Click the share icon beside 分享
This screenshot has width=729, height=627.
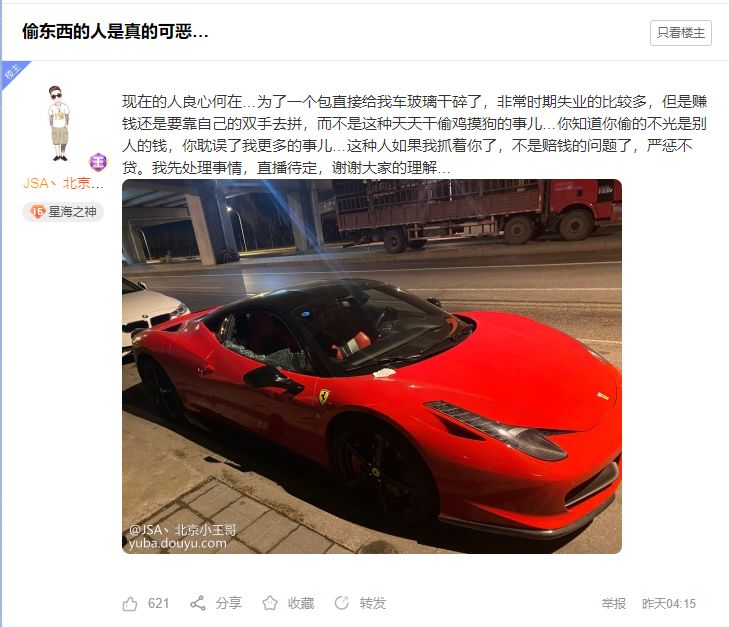tap(198, 603)
